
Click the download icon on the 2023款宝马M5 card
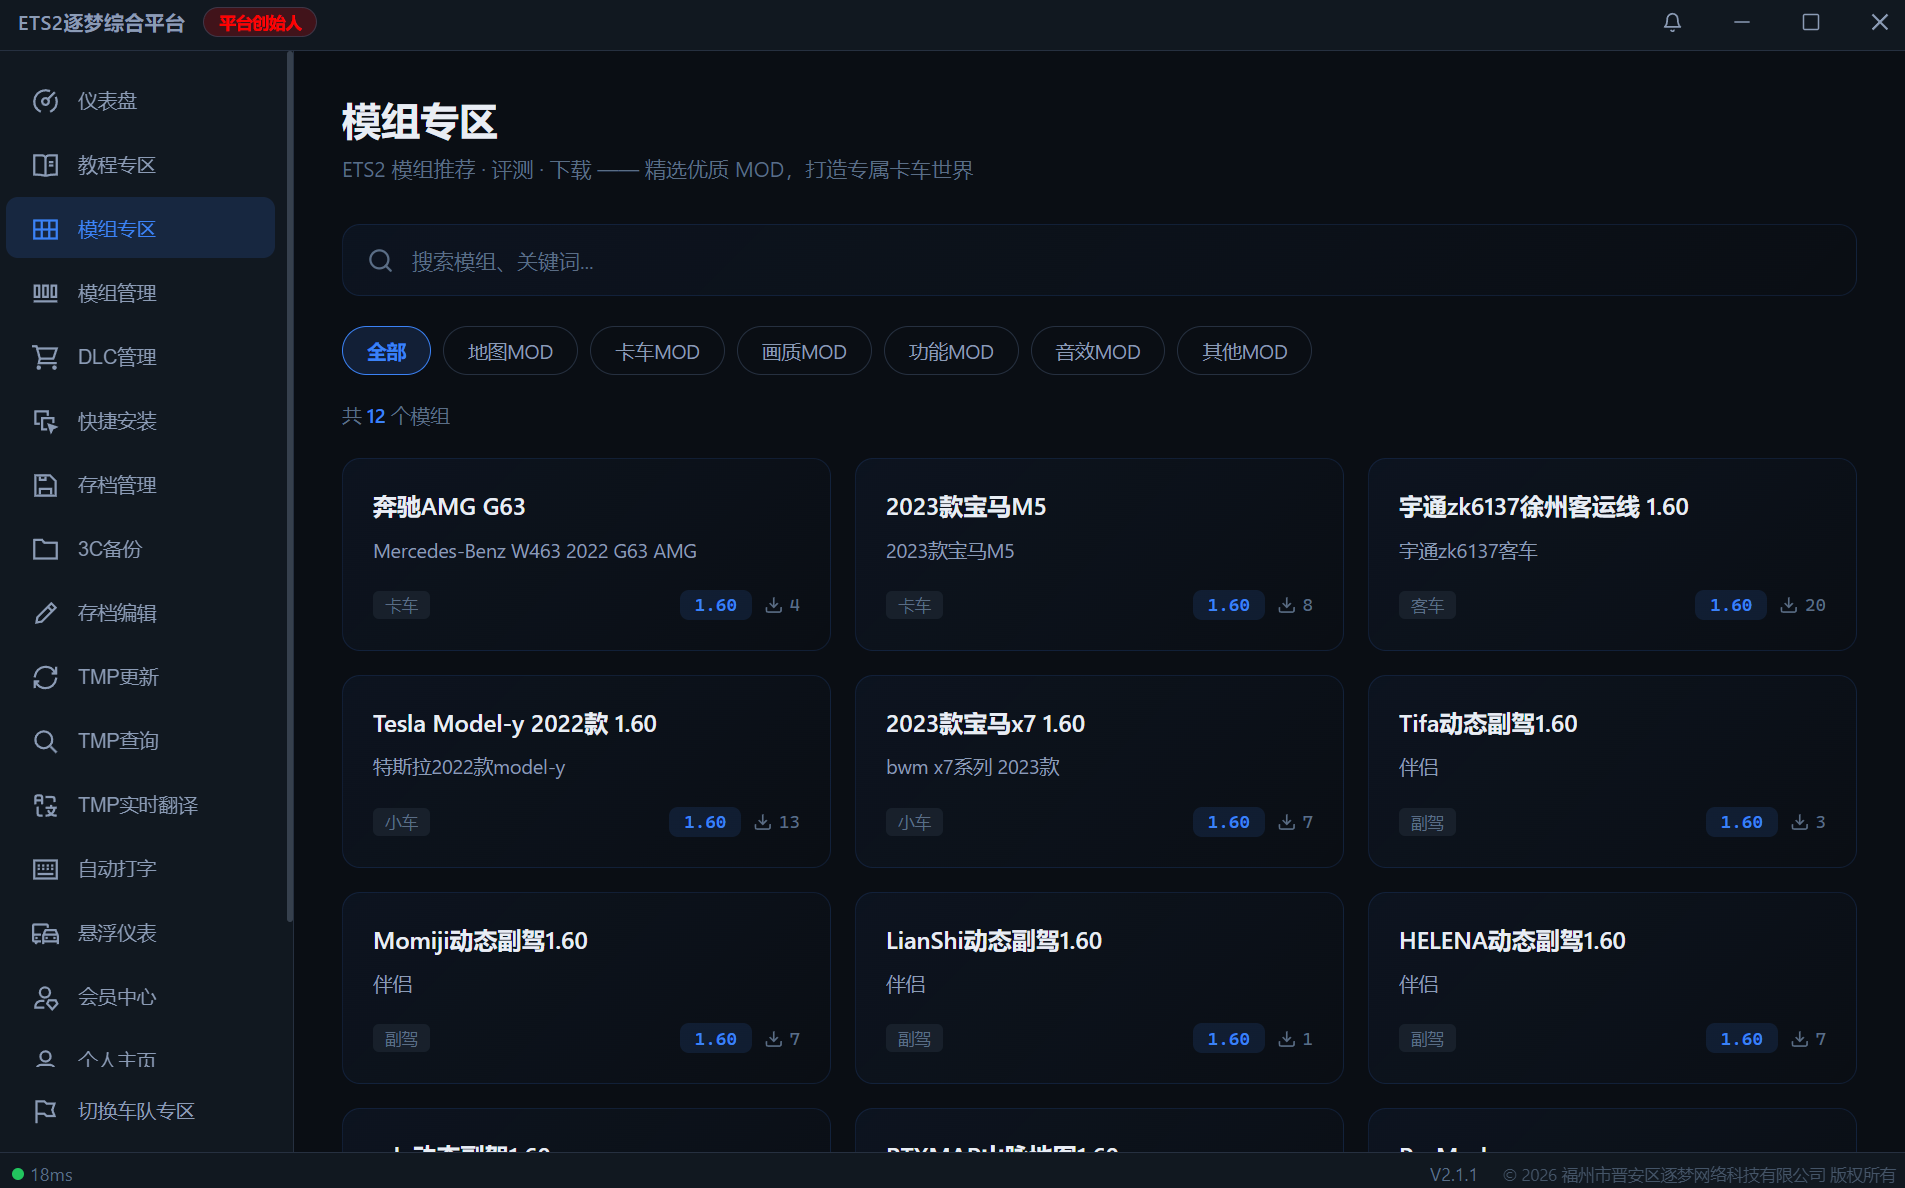1286,605
